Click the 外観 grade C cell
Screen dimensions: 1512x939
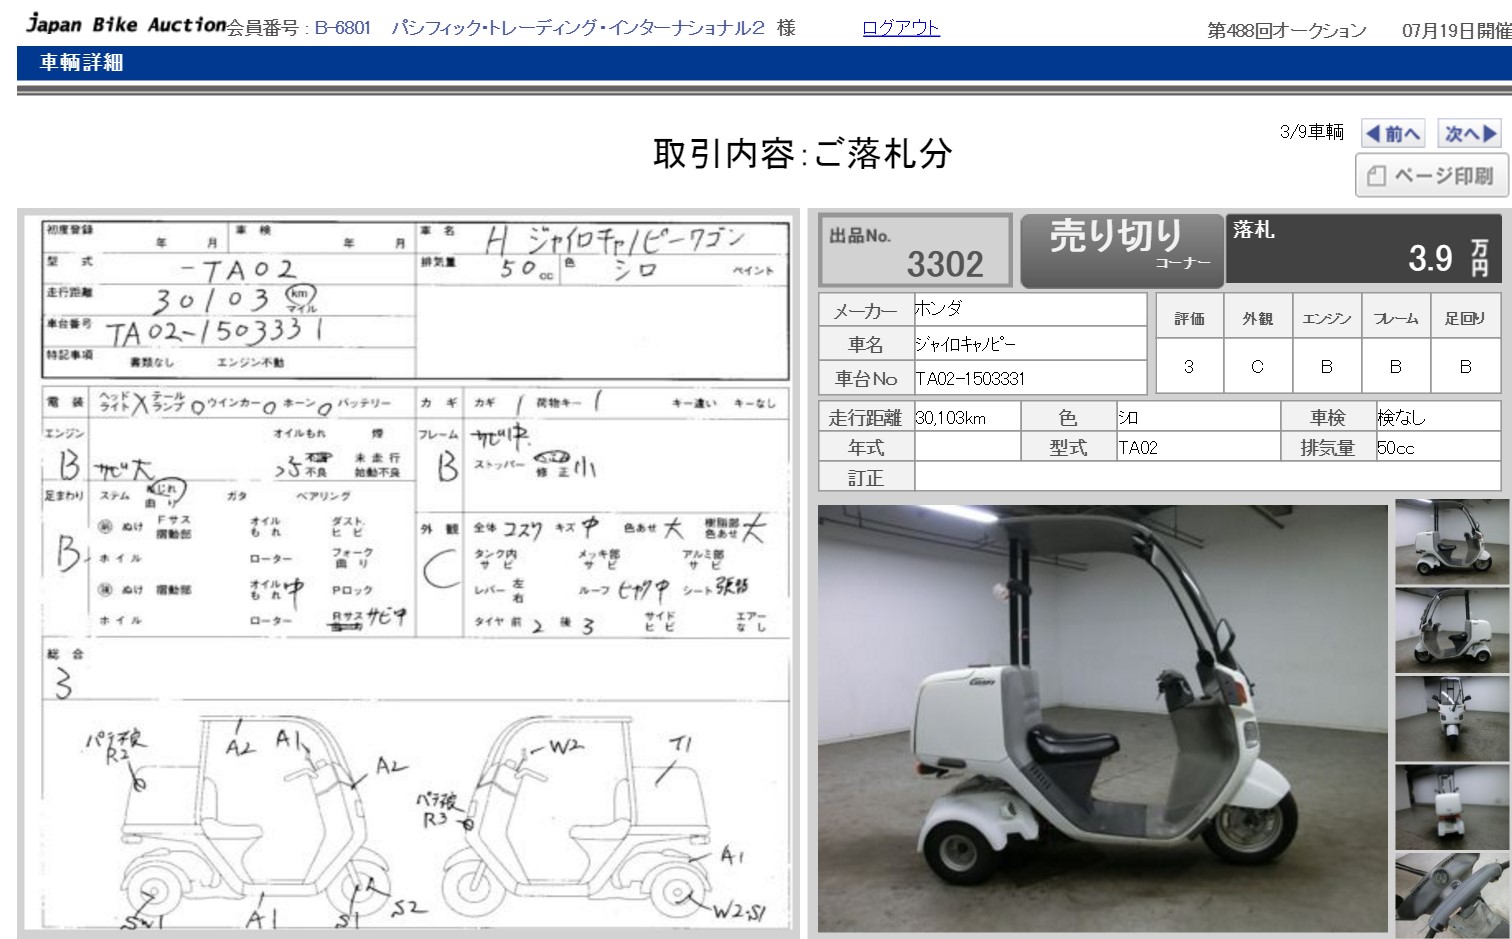tap(1257, 367)
